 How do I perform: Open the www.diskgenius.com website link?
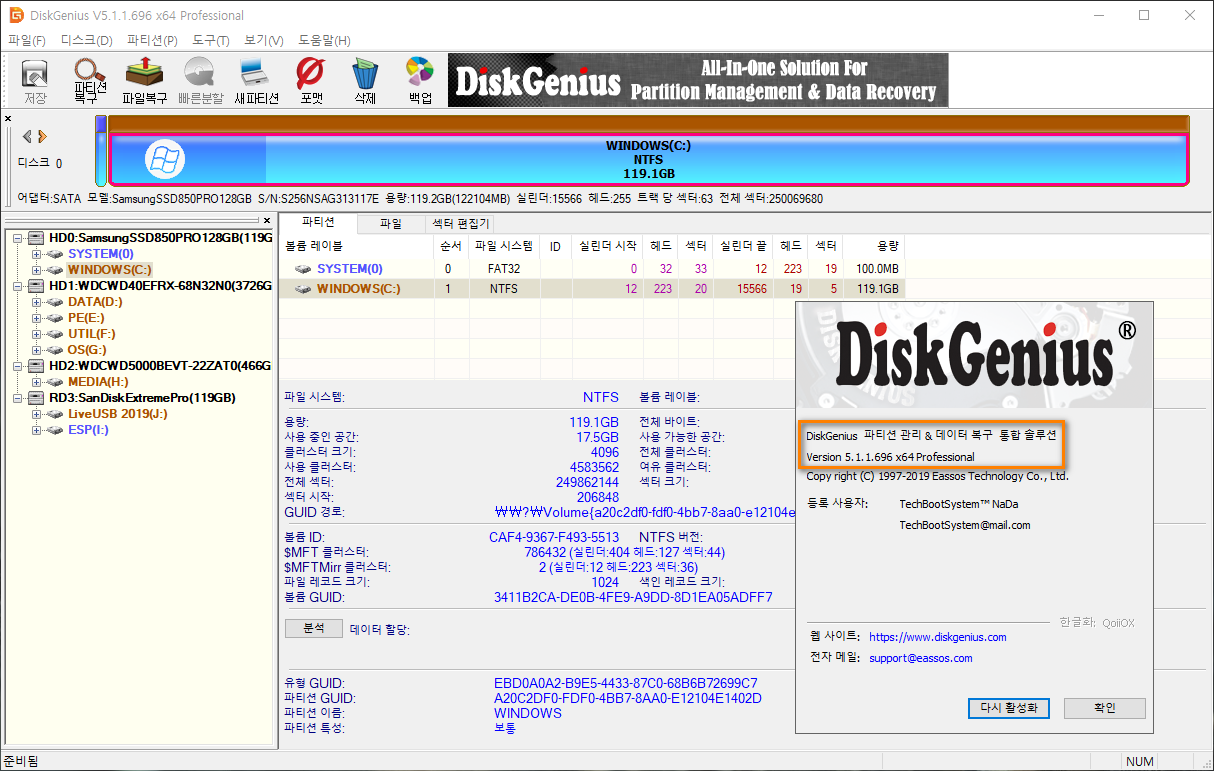point(938,637)
